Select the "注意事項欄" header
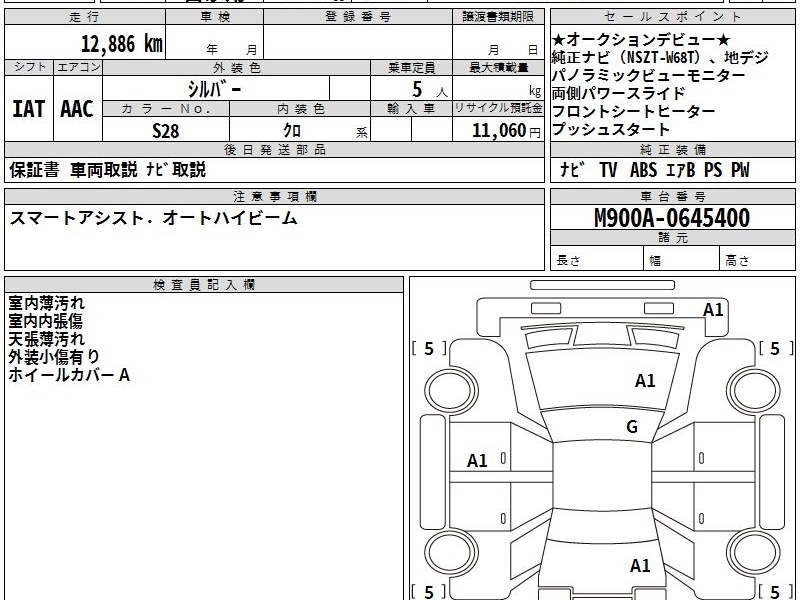 [x=274, y=196]
